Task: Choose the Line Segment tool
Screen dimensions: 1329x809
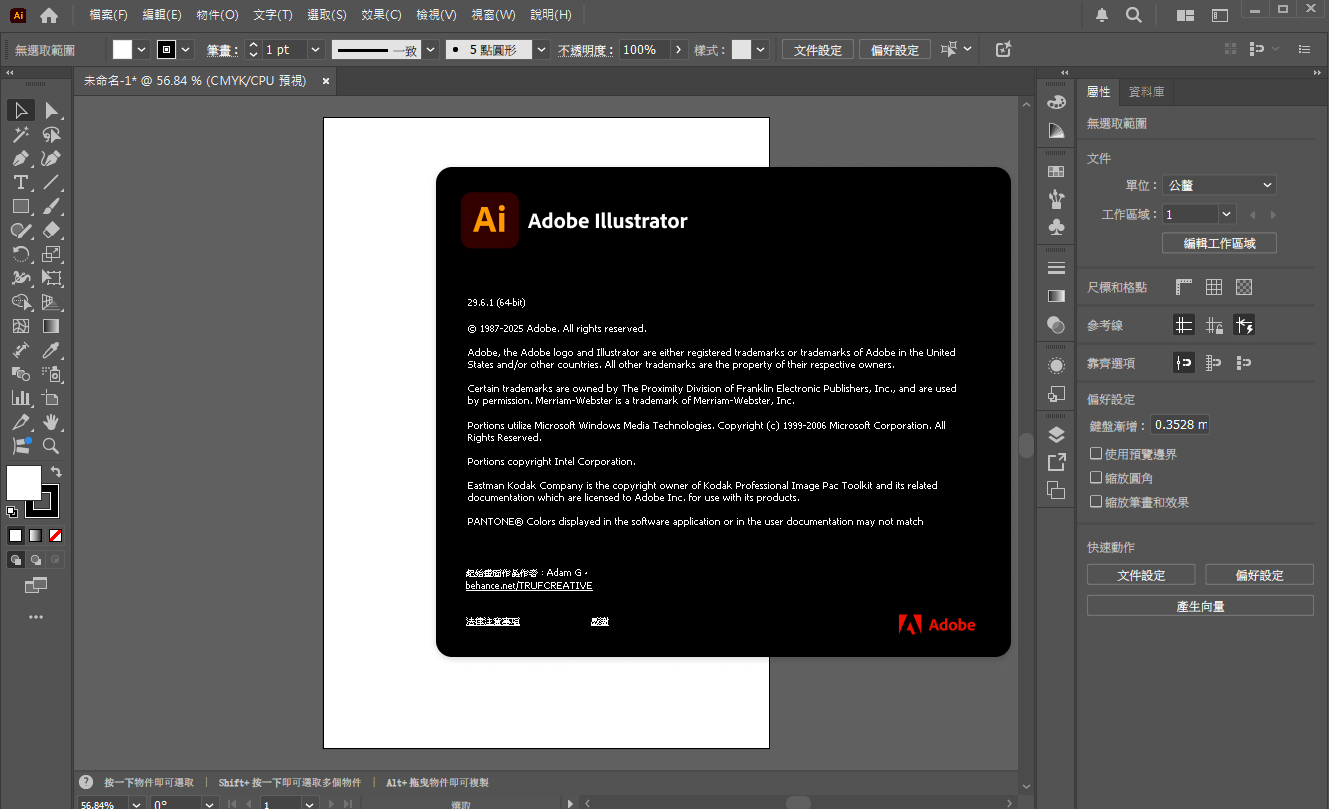Action: (51, 182)
